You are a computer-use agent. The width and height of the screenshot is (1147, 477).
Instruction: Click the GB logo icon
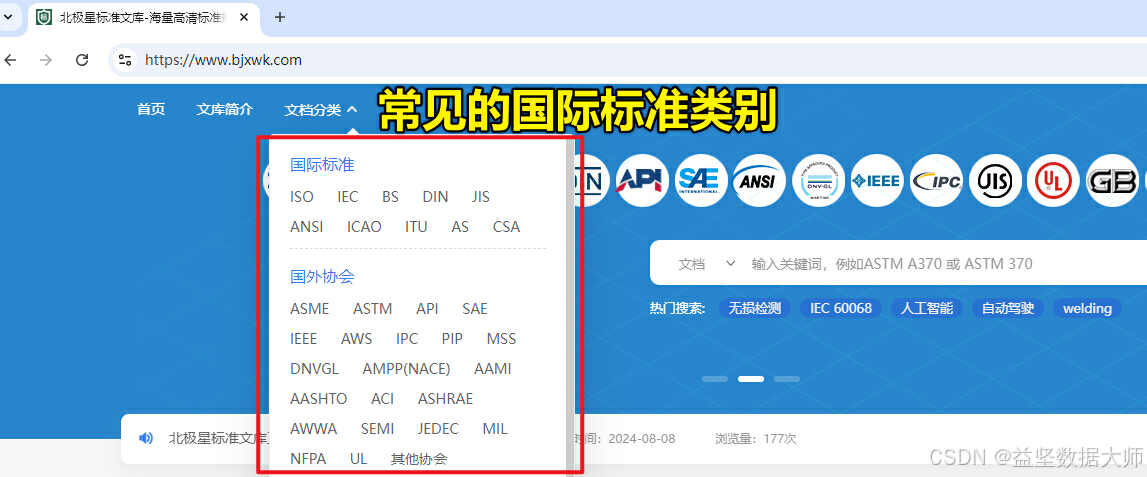tap(1112, 180)
